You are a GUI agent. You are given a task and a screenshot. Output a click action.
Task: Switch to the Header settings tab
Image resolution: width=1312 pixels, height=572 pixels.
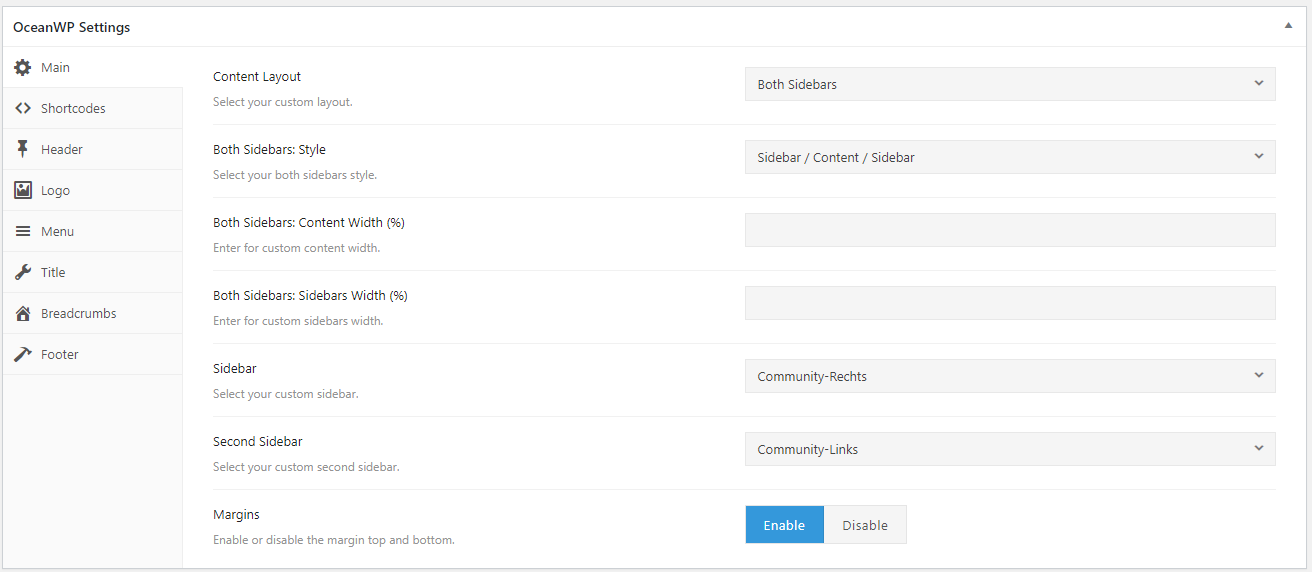(x=62, y=149)
